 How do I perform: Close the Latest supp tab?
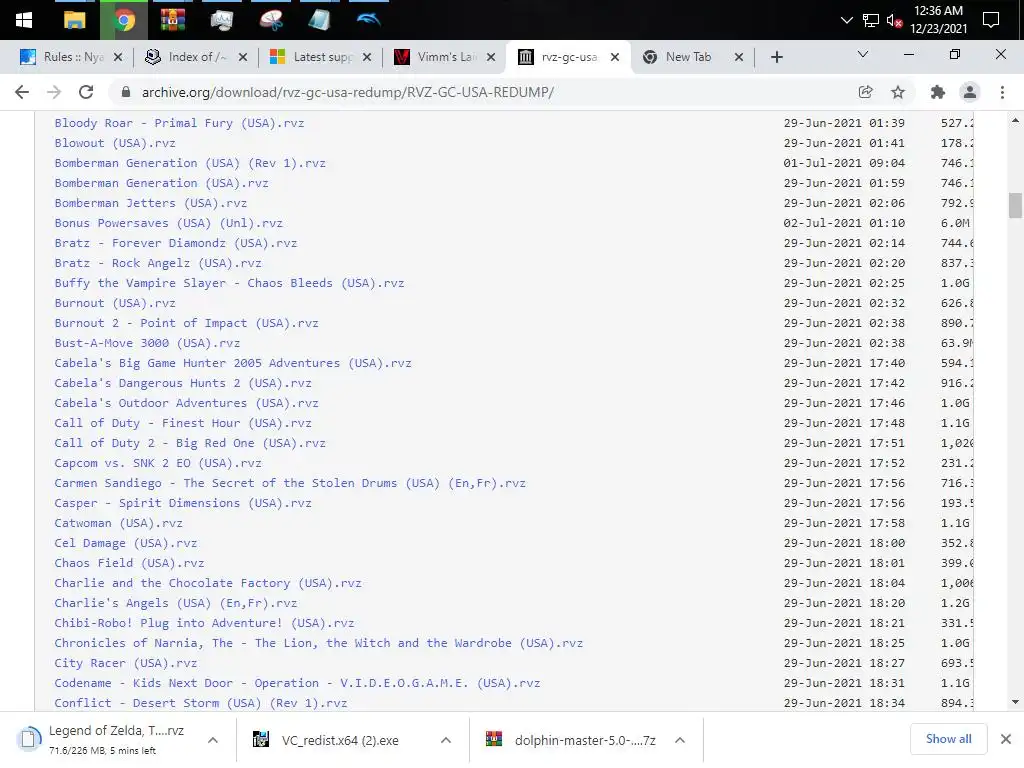[367, 57]
